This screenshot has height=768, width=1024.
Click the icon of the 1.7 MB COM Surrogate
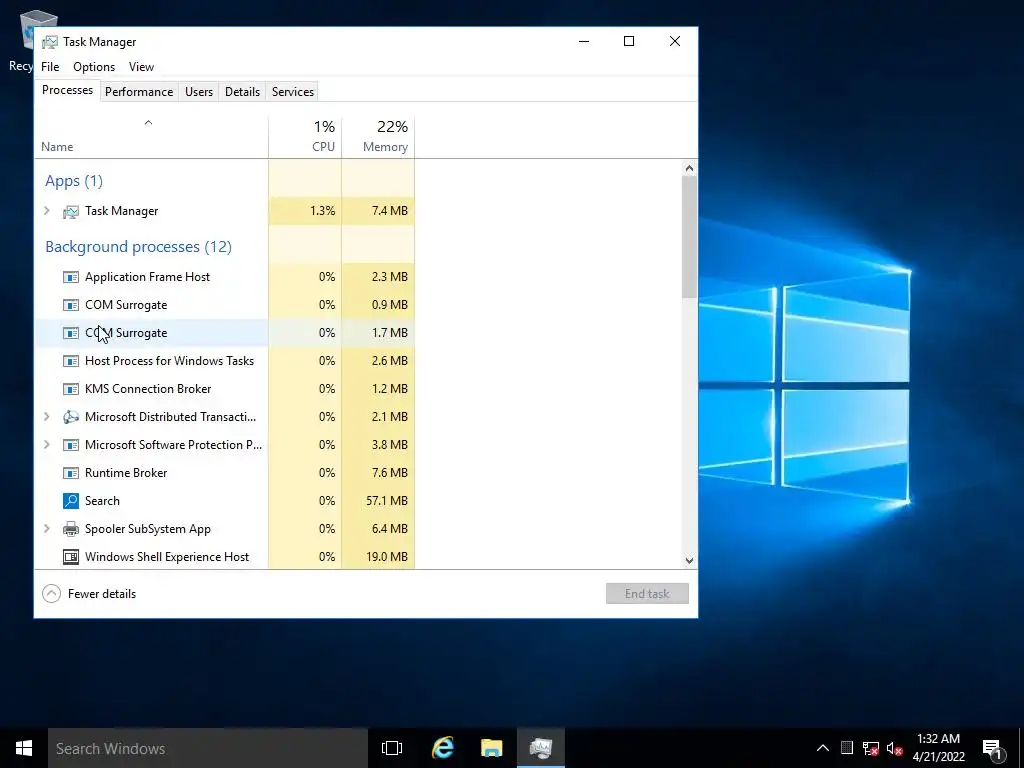[x=71, y=333]
